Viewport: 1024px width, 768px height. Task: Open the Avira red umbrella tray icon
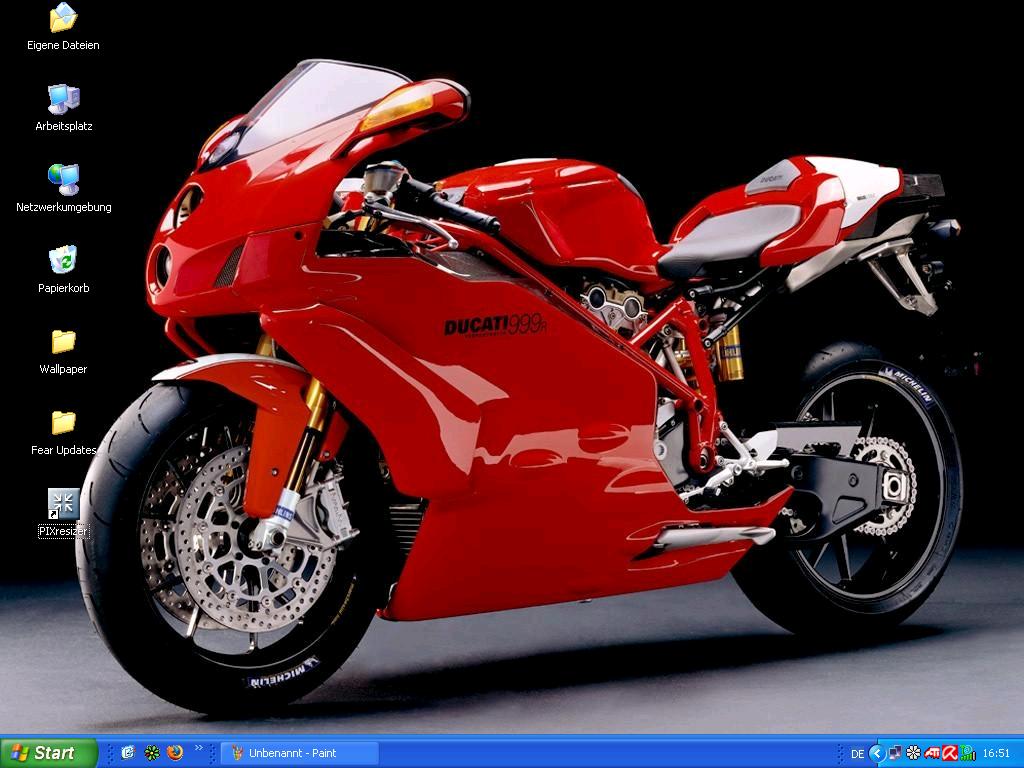(x=949, y=753)
